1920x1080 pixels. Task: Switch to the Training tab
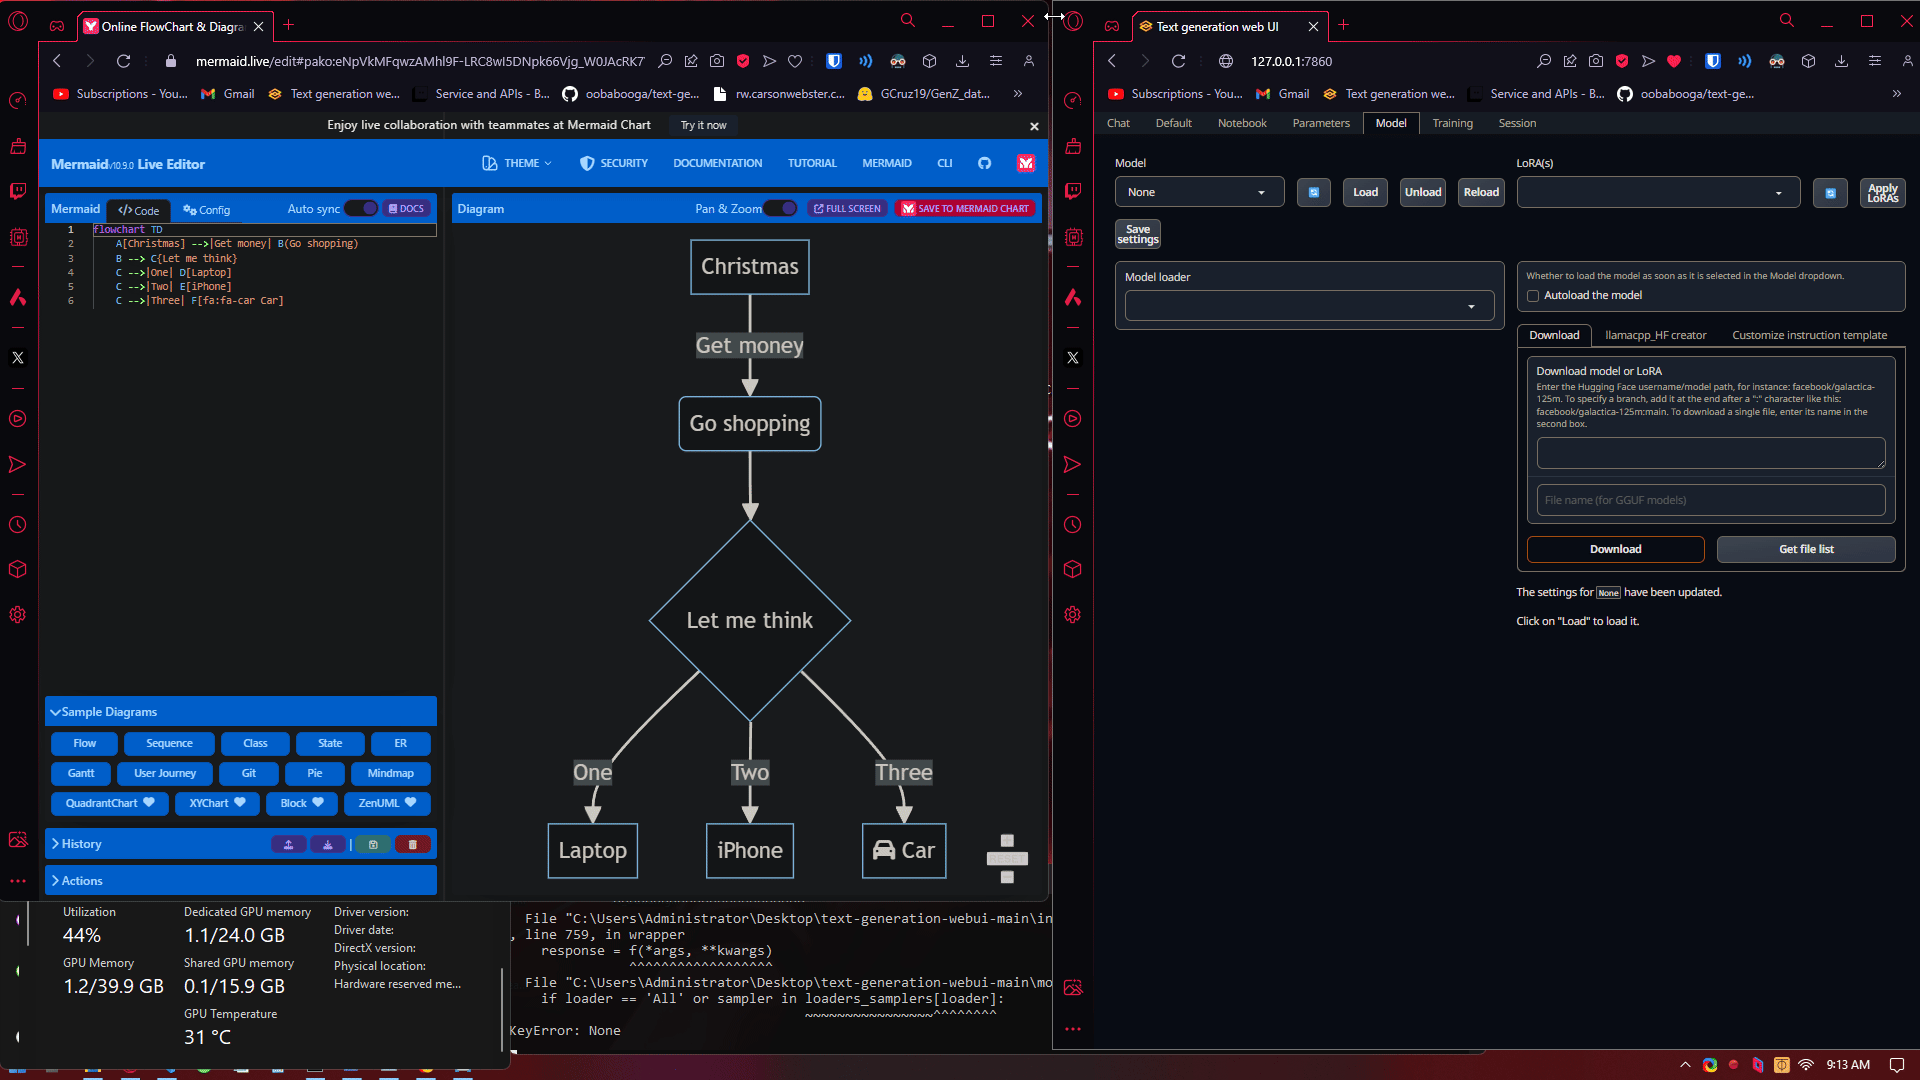tap(1452, 122)
